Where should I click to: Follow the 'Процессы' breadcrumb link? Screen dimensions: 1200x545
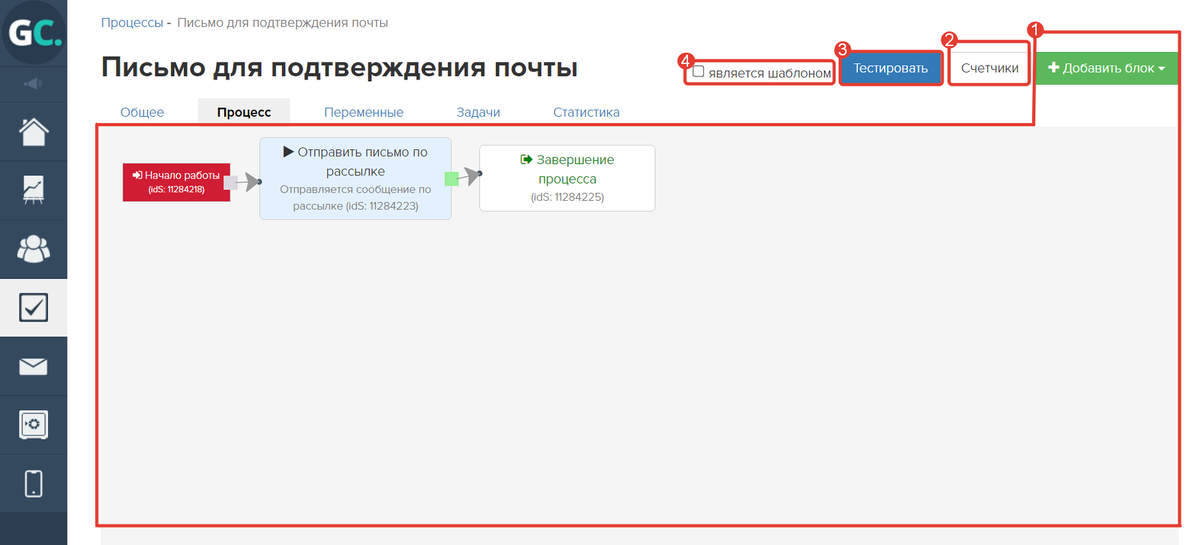coord(132,22)
